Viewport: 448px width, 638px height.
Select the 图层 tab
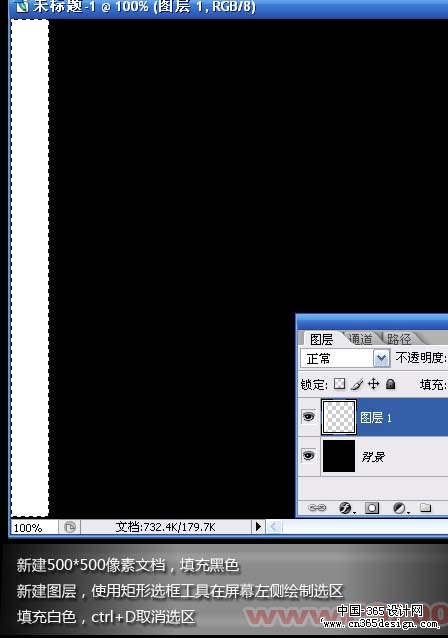(x=321, y=339)
